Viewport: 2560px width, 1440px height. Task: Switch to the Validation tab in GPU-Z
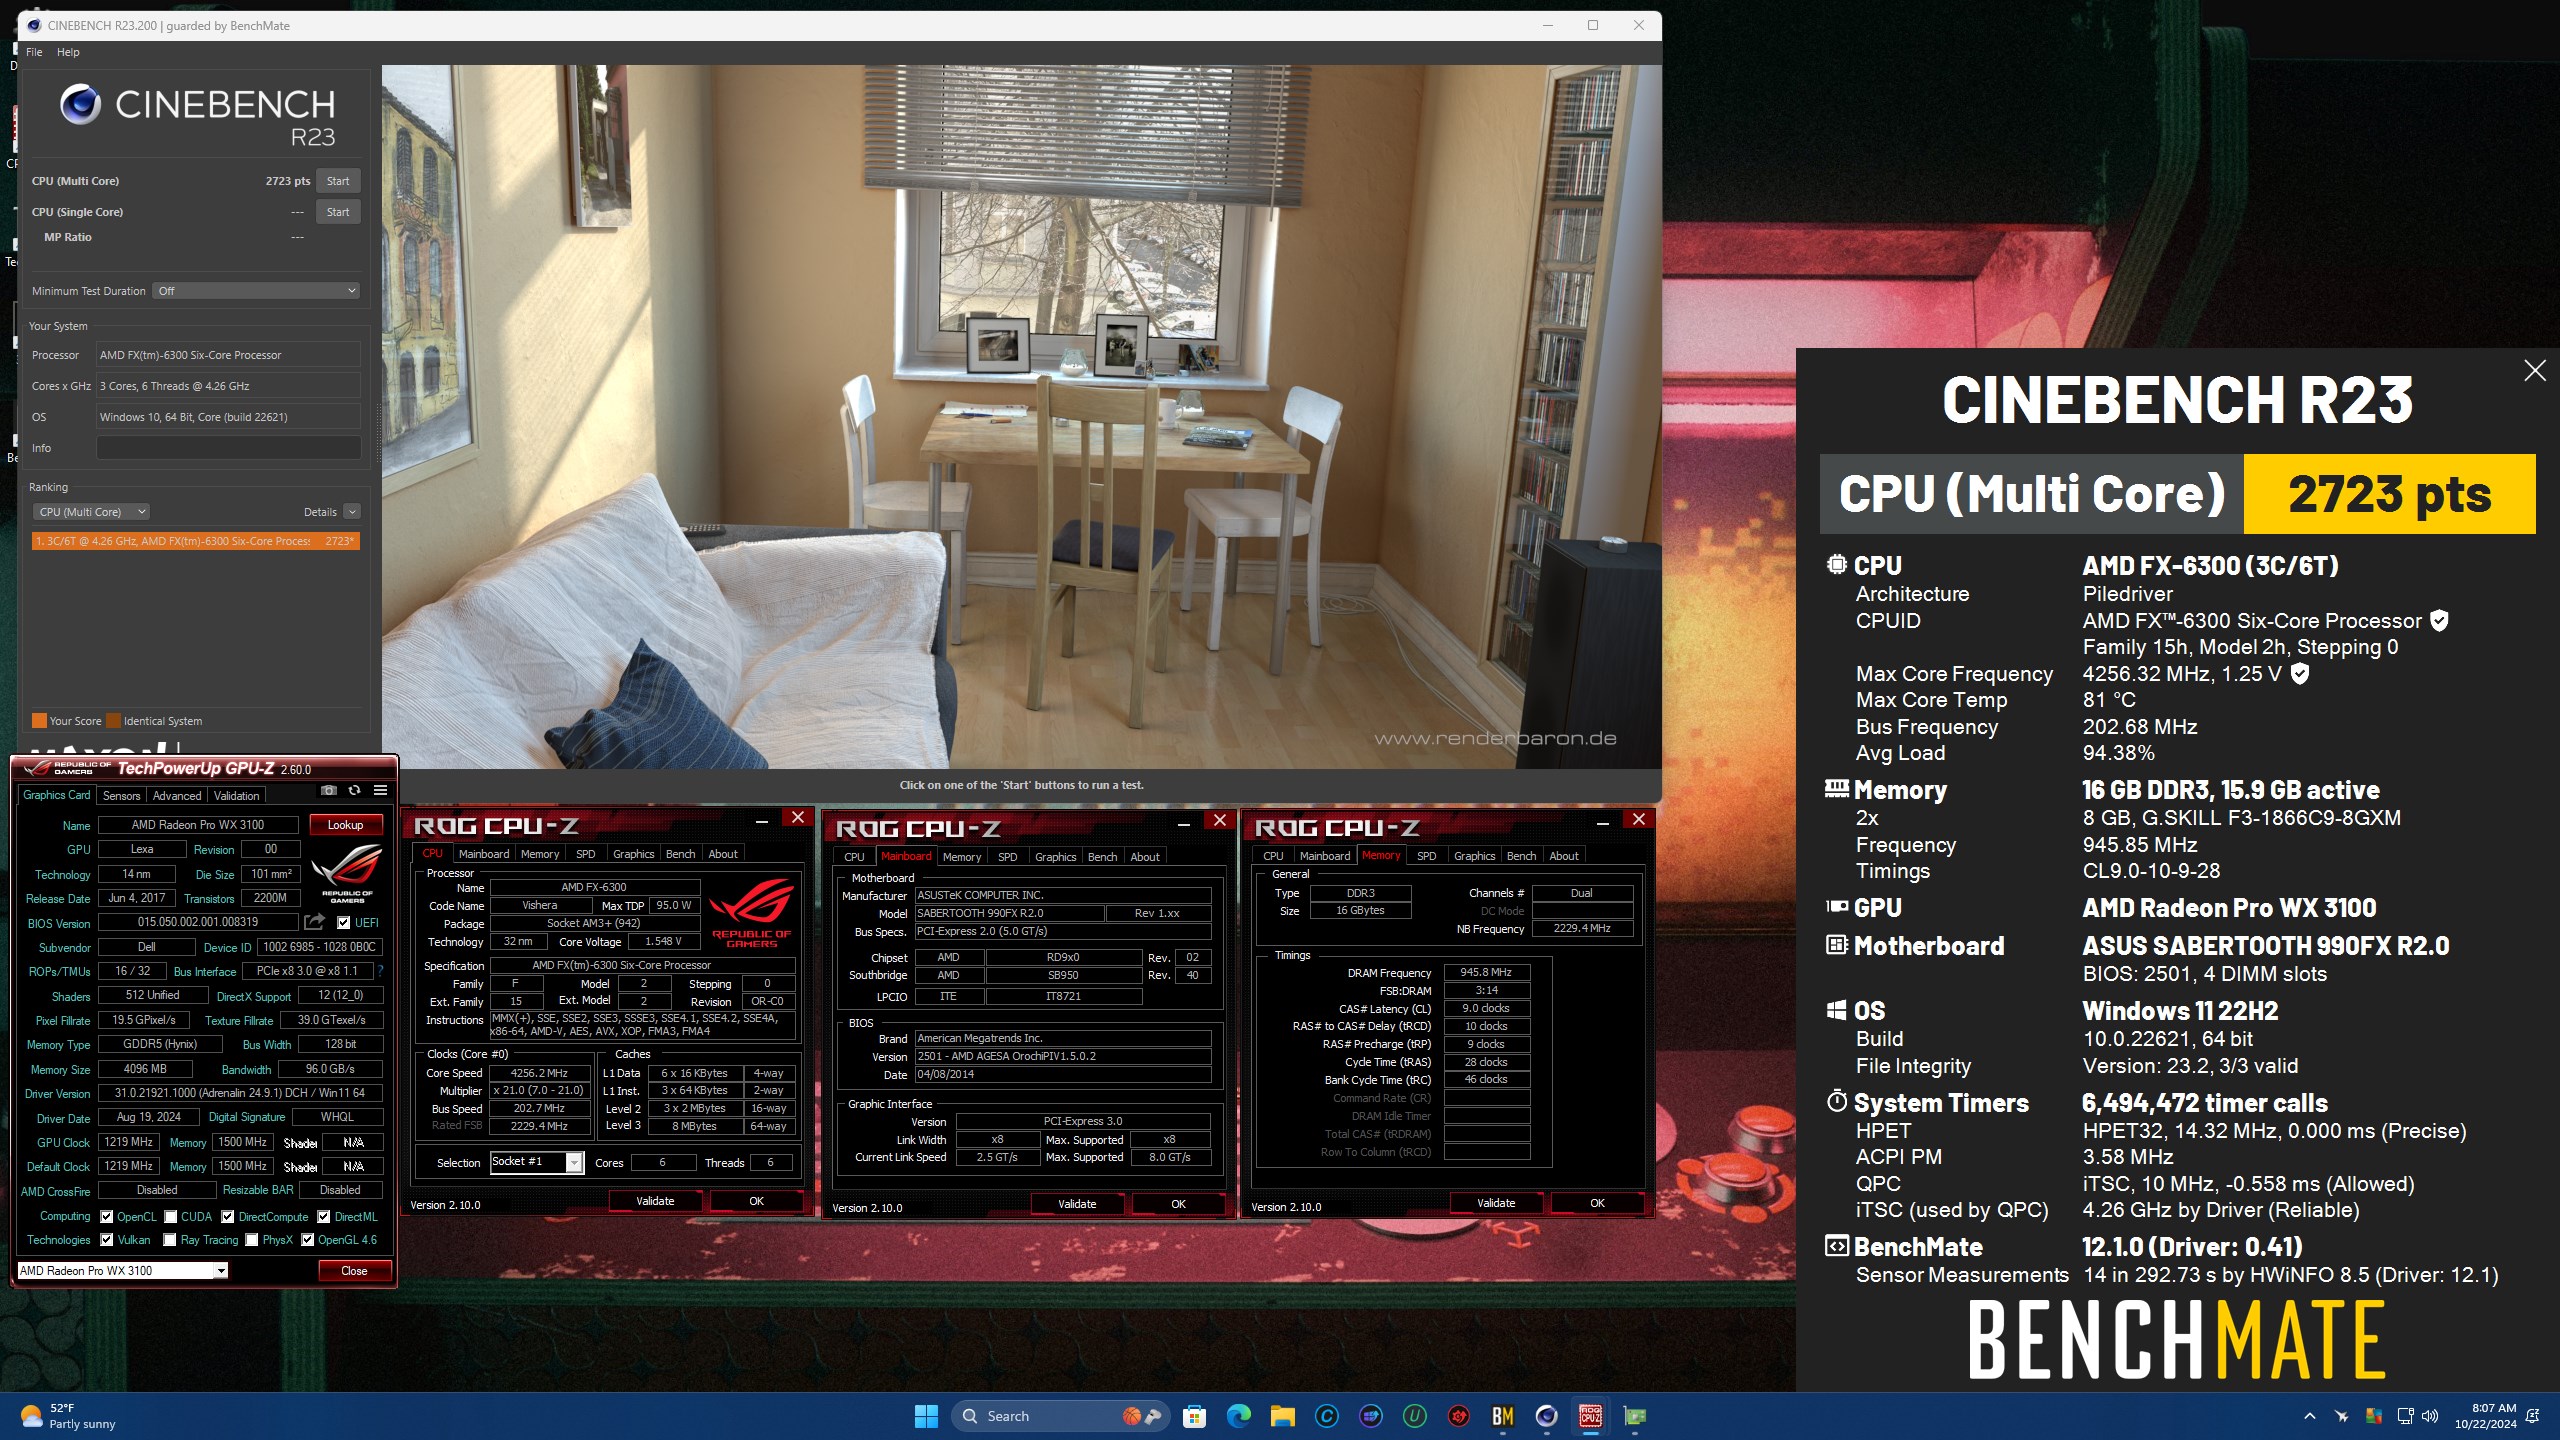click(x=237, y=796)
